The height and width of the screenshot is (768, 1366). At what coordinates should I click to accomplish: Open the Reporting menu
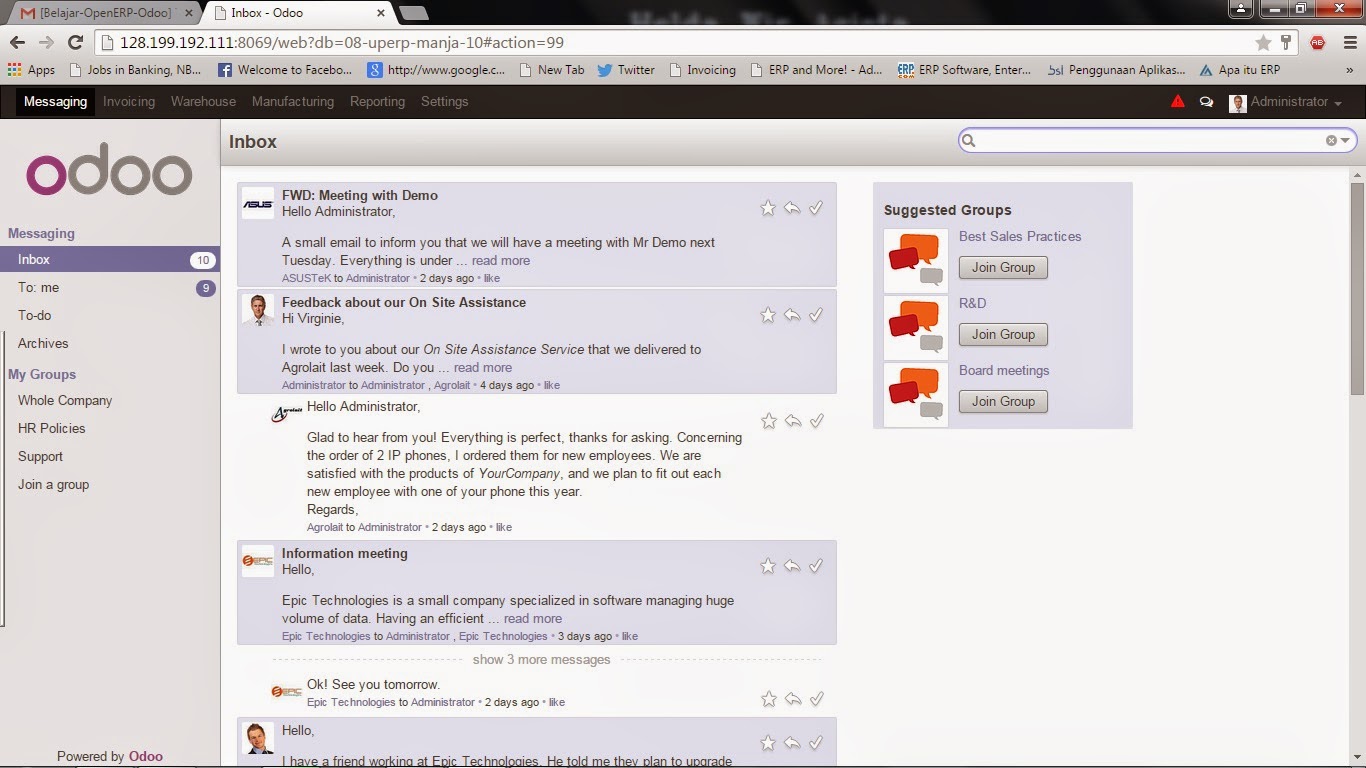pyautogui.click(x=377, y=101)
